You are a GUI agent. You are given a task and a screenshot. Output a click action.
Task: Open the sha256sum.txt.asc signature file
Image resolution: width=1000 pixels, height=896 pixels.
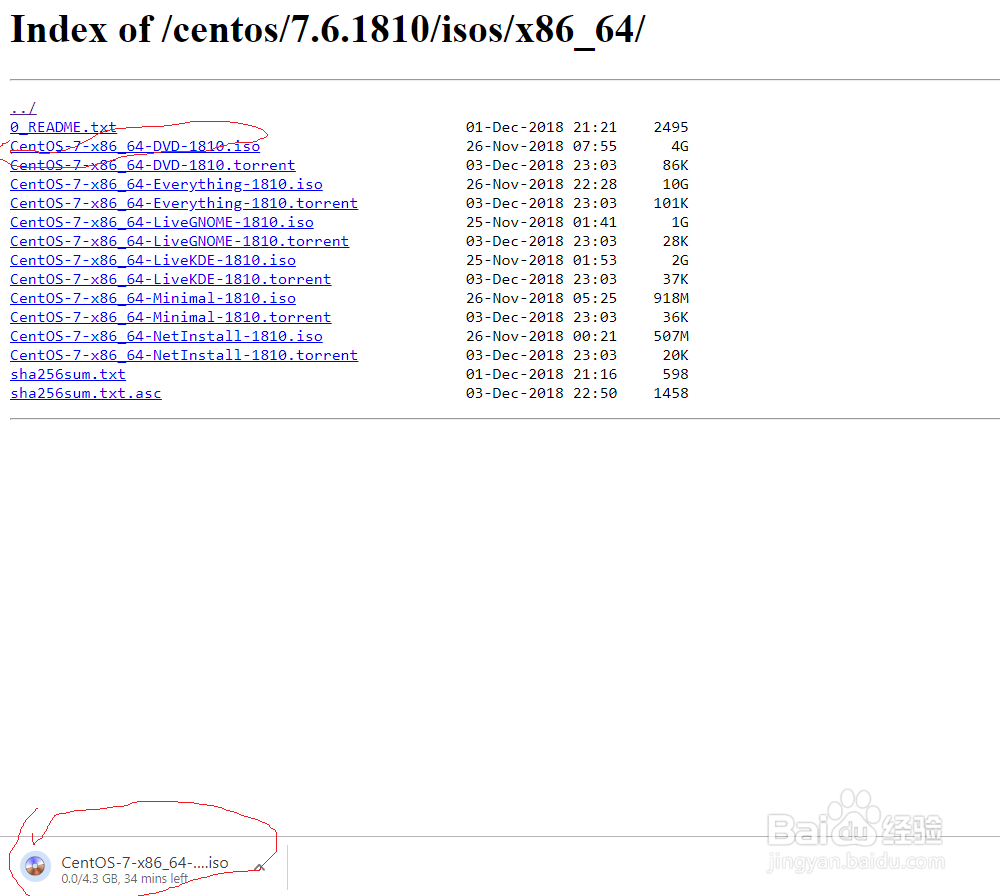[x=85, y=393]
